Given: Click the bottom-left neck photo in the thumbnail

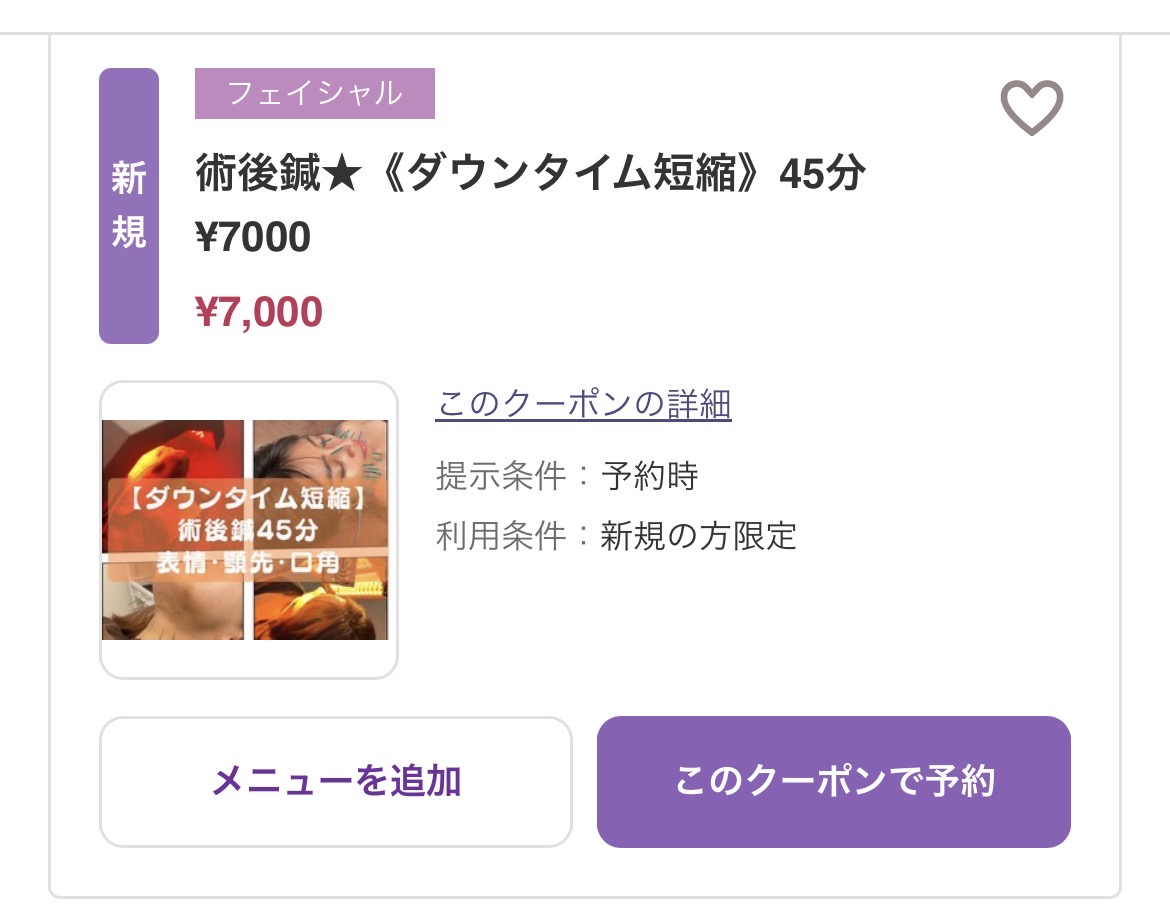Looking at the screenshot, I should 172,610.
